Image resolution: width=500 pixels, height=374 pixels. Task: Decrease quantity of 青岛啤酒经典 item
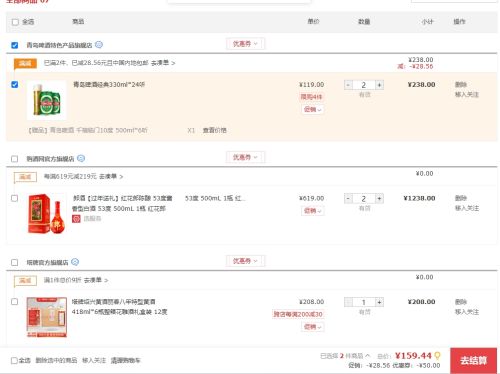[x=348, y=85]
